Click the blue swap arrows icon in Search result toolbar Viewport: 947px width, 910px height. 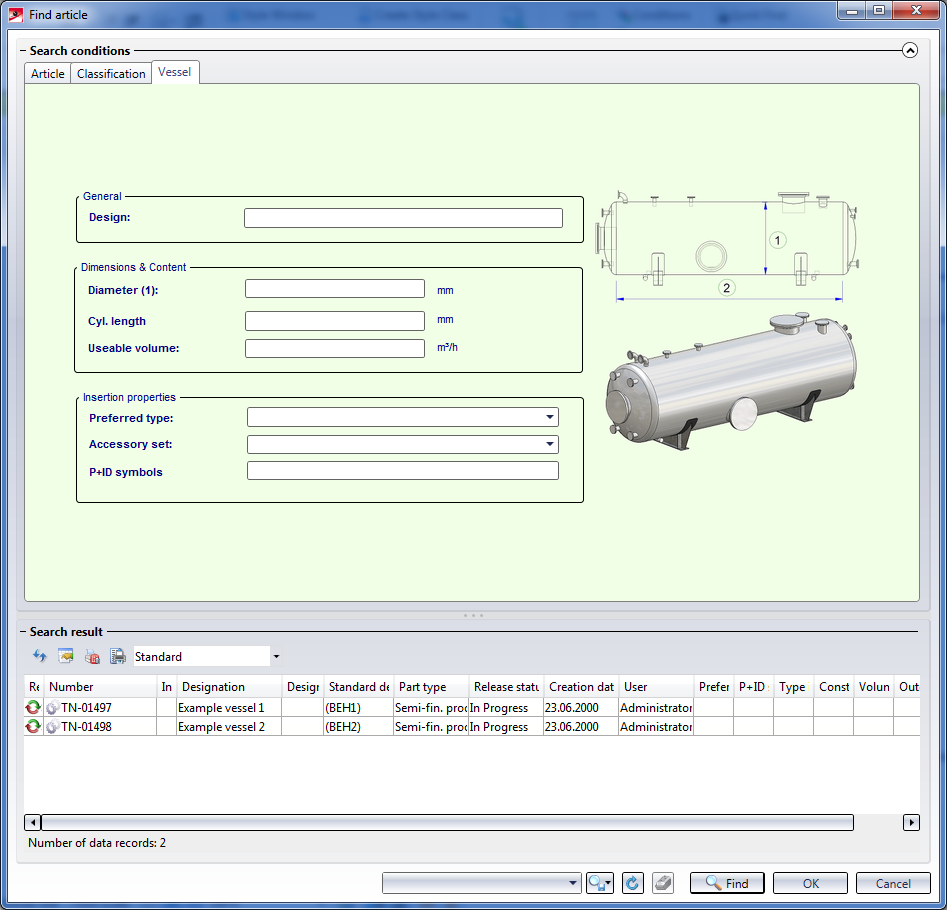click(x=40, y=657)
